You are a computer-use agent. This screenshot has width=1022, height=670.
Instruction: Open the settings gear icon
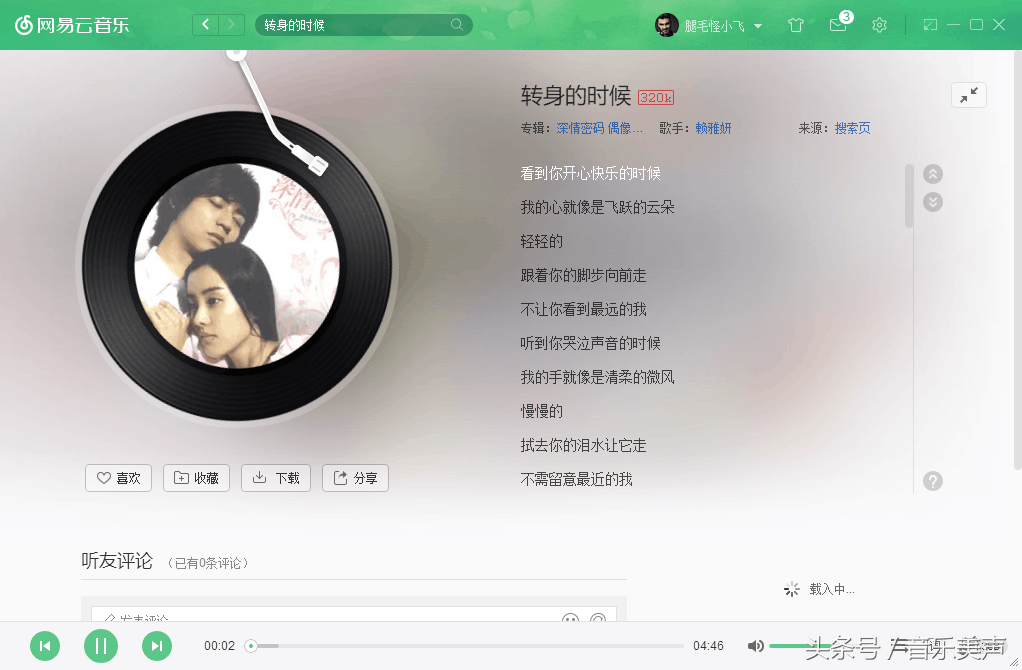879,25
